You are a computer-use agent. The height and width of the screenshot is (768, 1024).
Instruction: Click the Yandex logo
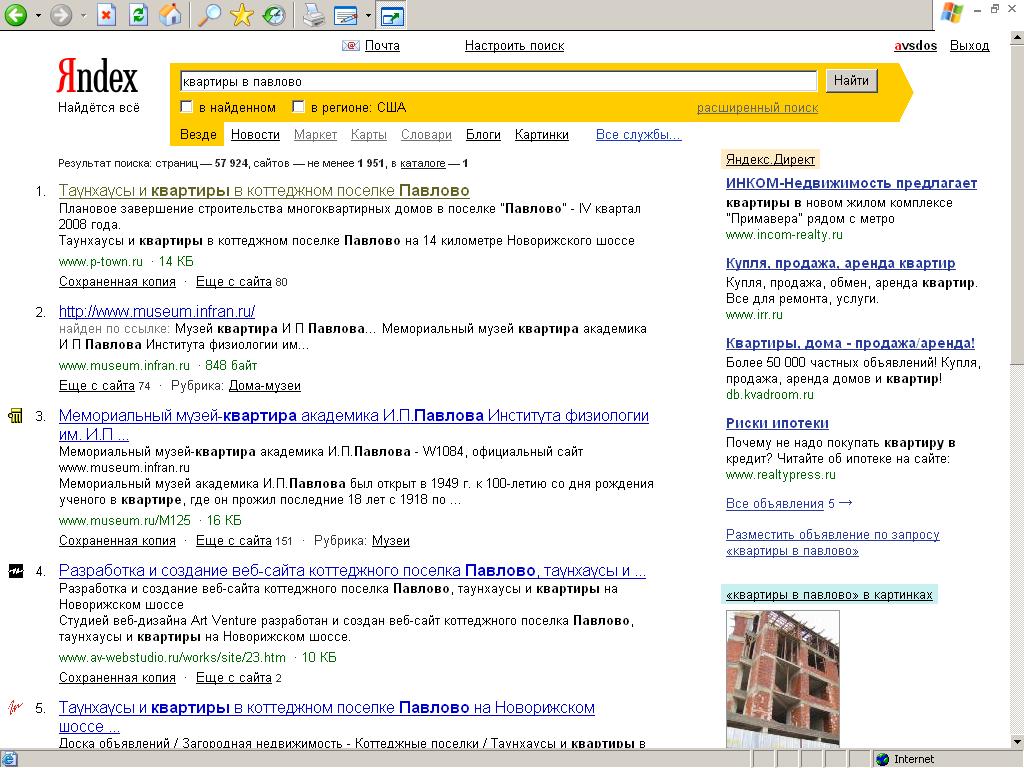[98, 76]
